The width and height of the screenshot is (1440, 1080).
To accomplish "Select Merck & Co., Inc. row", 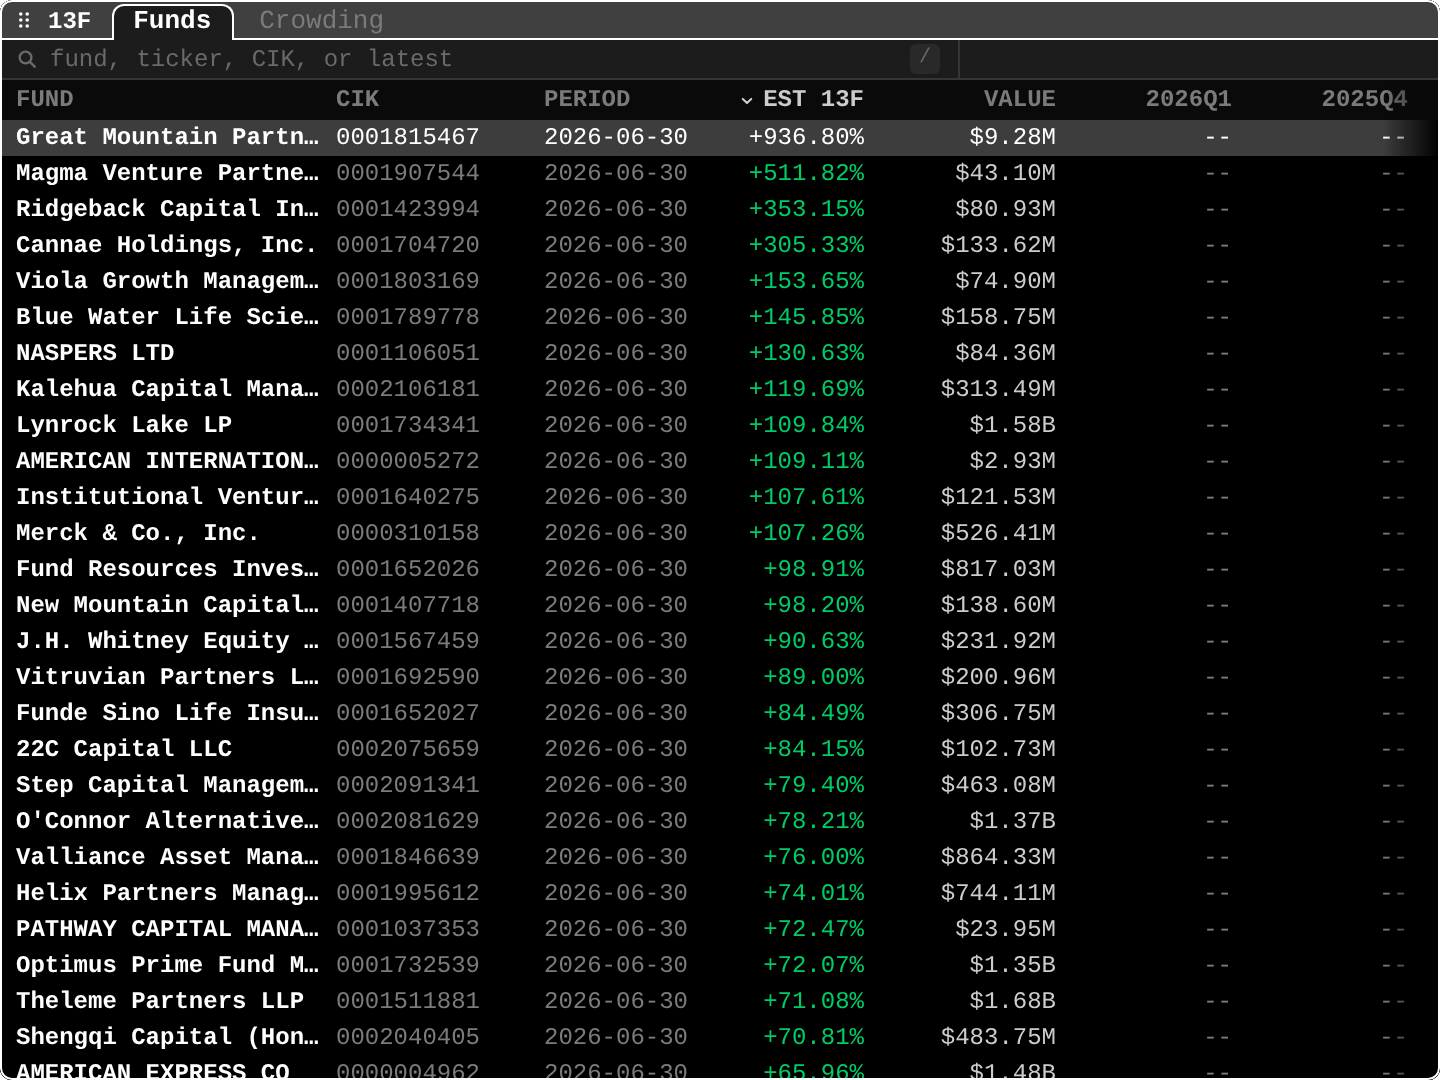I will 720,533.
